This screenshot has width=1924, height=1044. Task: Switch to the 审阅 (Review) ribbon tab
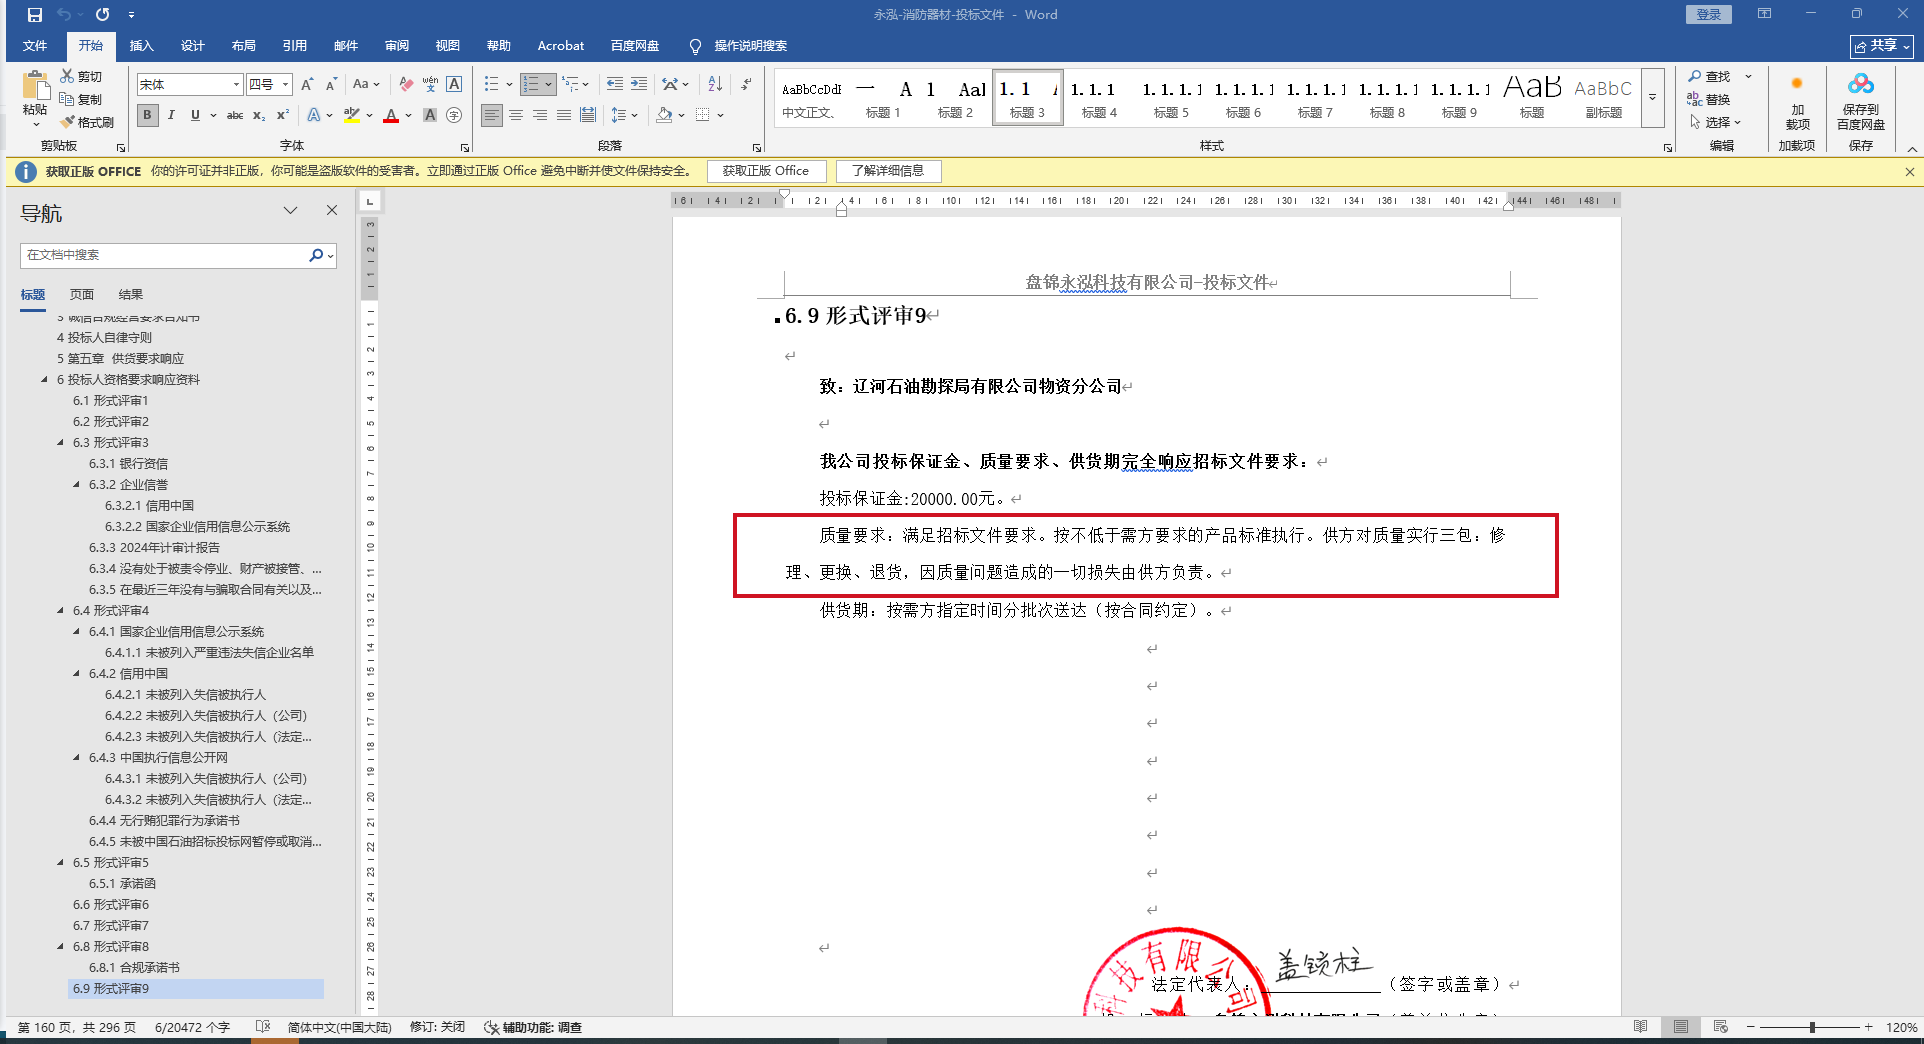click(397, 46)
